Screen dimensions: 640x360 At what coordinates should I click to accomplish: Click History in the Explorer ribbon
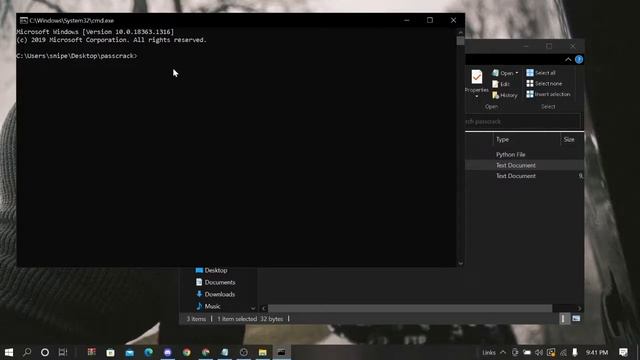click(505, 95)
